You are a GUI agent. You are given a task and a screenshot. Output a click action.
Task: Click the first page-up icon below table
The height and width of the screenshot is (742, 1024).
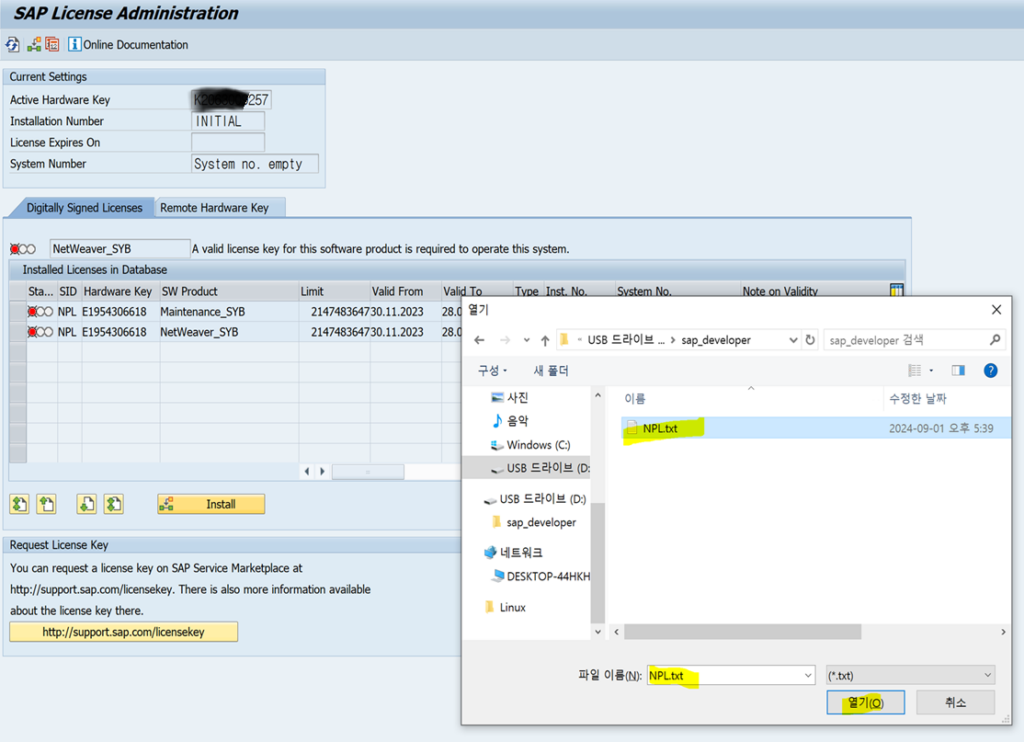tap(20, 504)
